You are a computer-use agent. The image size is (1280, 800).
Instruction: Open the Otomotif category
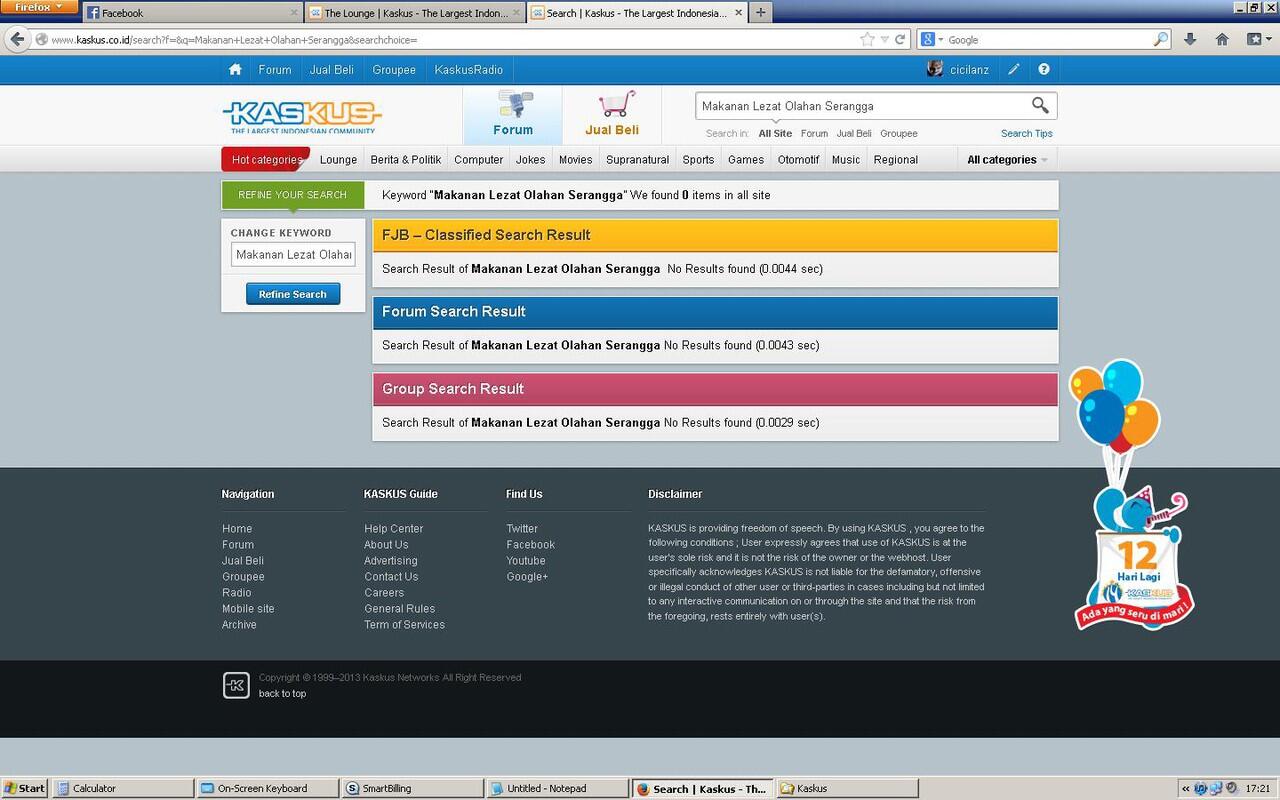(798, 160)
